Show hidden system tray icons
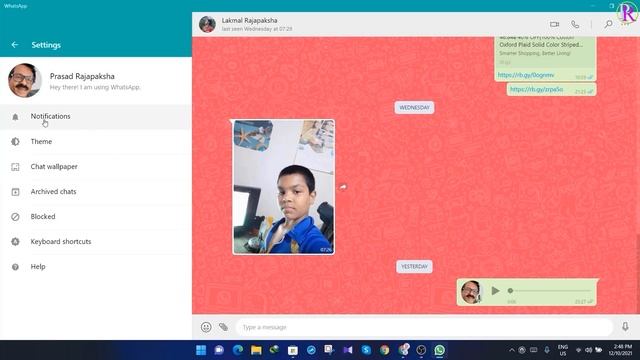640x360 pixels. 511,350
